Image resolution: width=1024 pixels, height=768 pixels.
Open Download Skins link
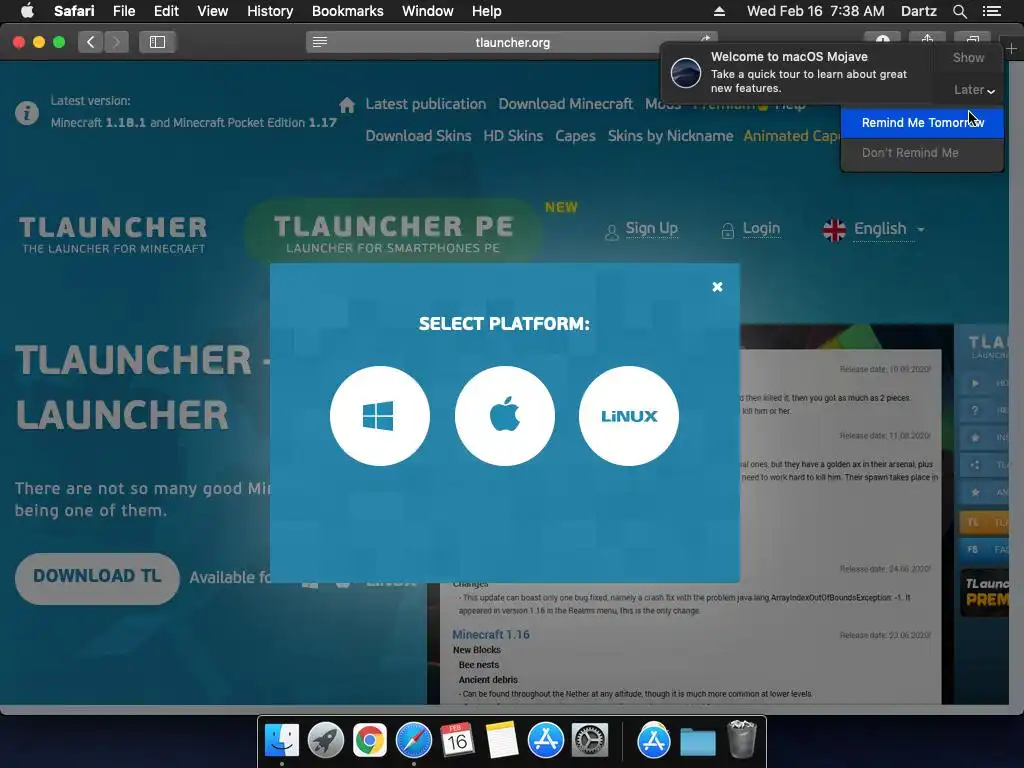418,136
